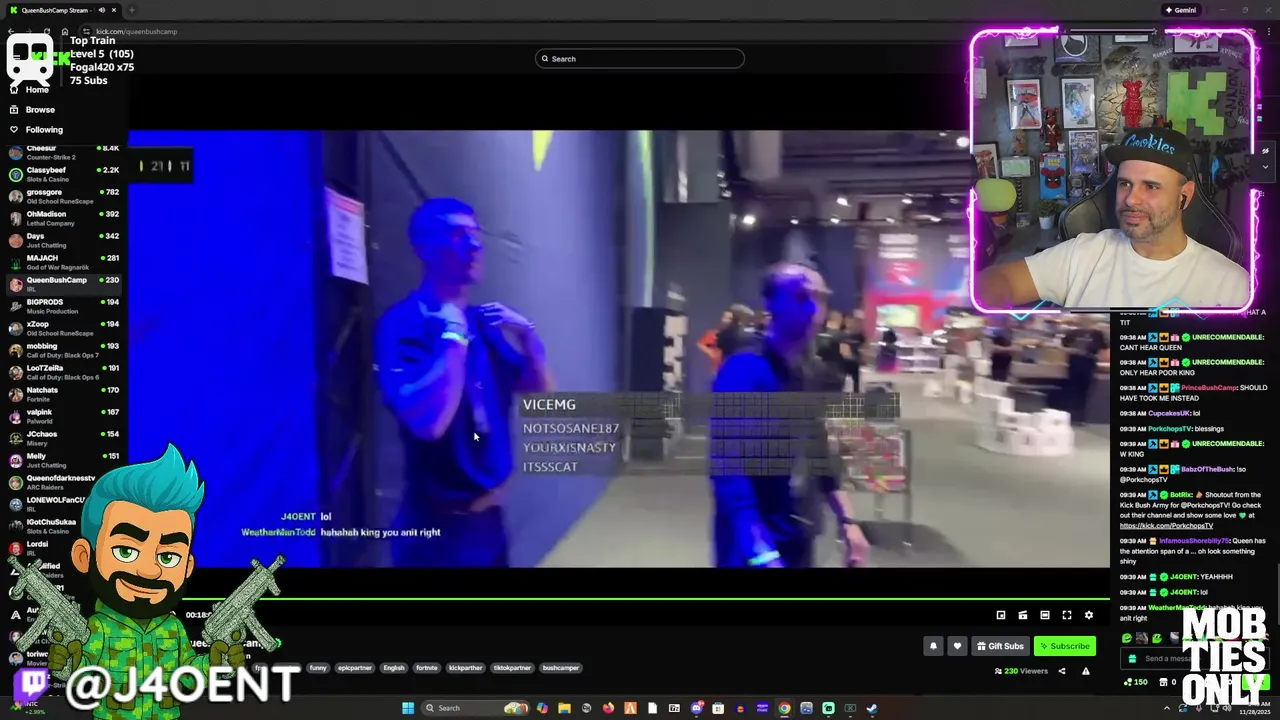1280x720 pixels.
Task: Open Natchats channel in sidebar
Action: click(63, 394)
